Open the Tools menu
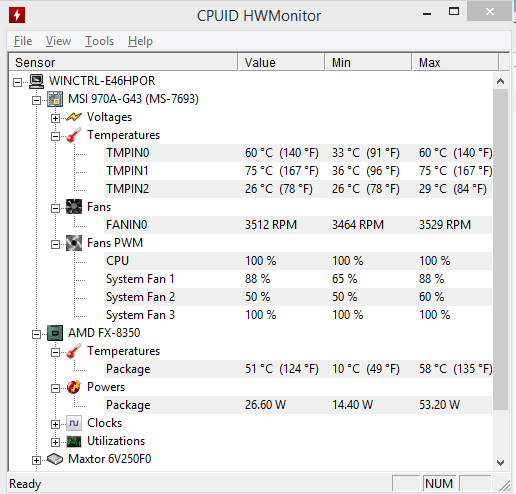 tap(99, 41)
